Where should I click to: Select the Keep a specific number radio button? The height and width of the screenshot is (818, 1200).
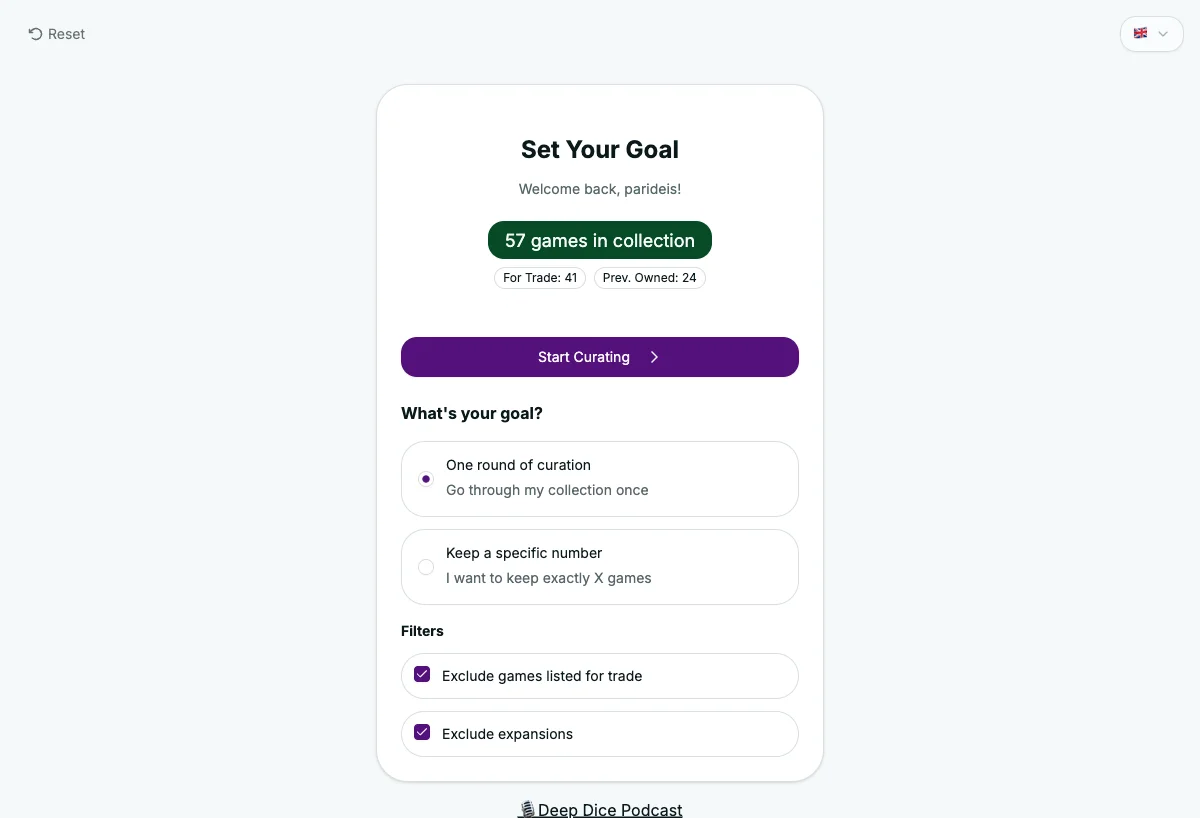(426, 566)
